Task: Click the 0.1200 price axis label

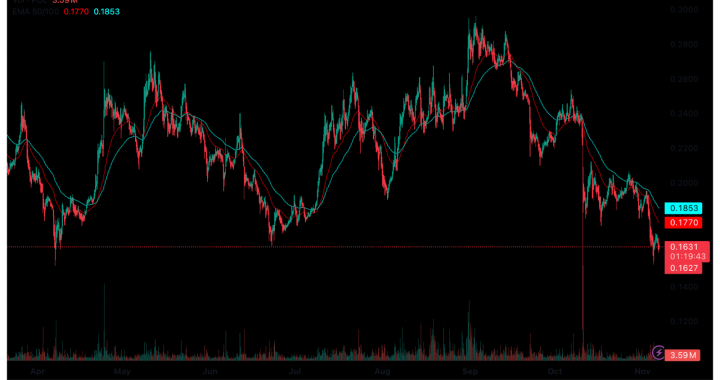Action: pos(684,322)
